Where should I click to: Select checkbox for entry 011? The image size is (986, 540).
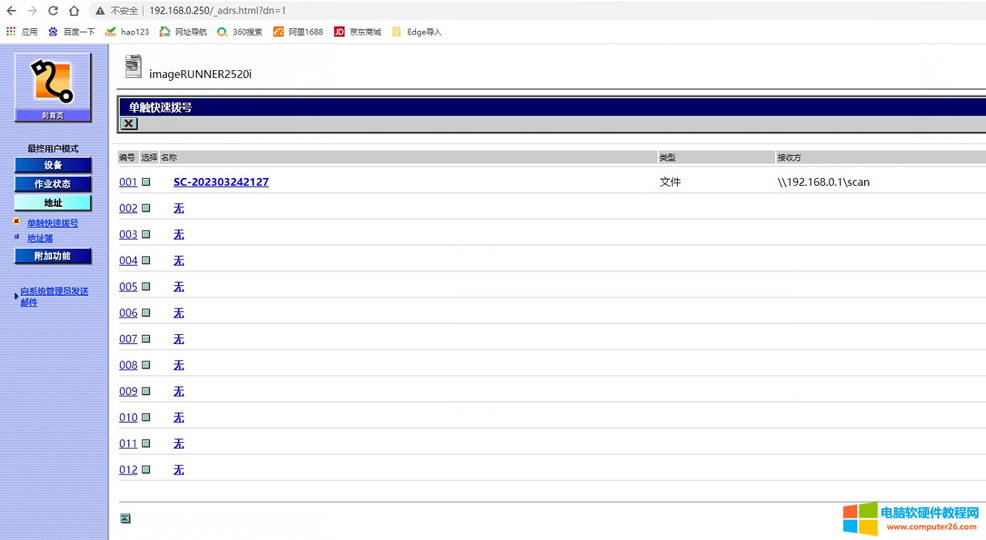146,443
